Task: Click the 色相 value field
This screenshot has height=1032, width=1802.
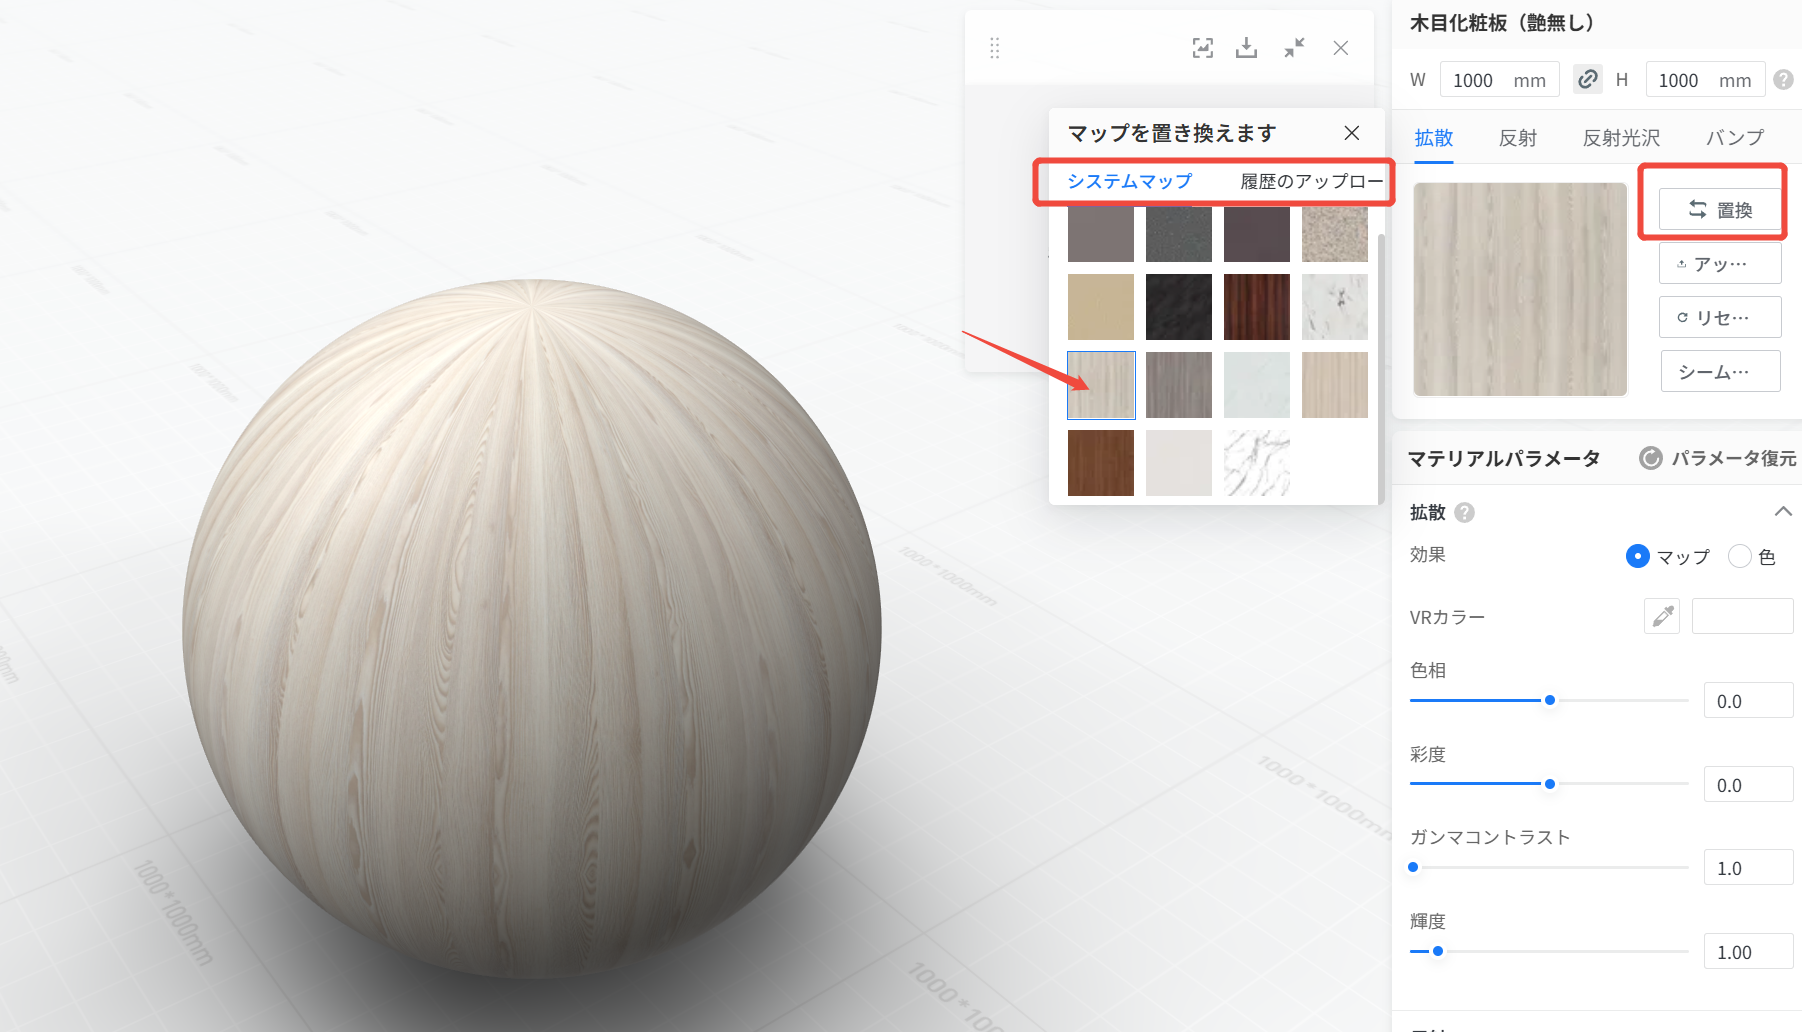Action: click(1748, 701)
